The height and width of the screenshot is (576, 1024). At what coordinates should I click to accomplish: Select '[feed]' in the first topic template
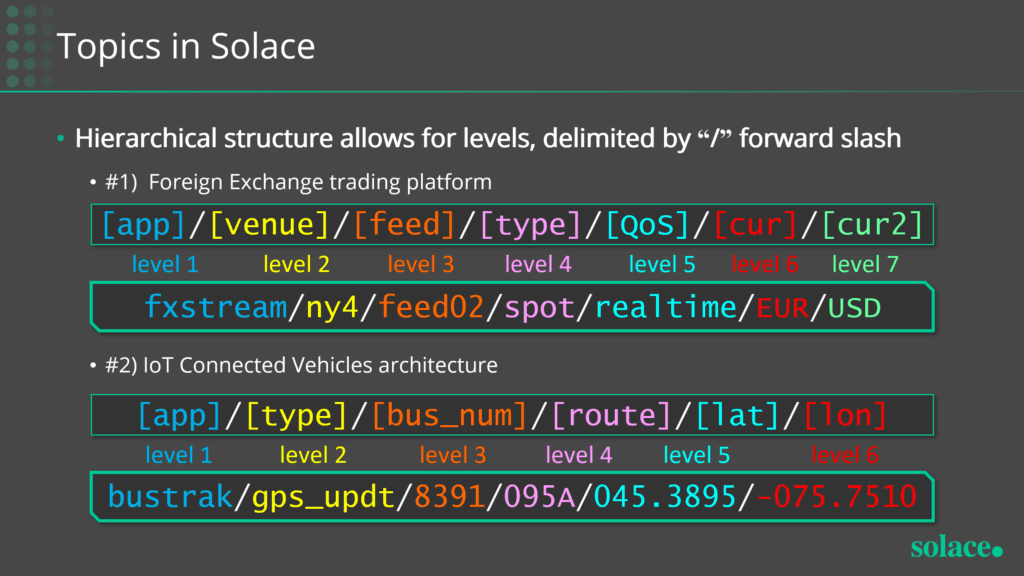[x=404, y=225]
